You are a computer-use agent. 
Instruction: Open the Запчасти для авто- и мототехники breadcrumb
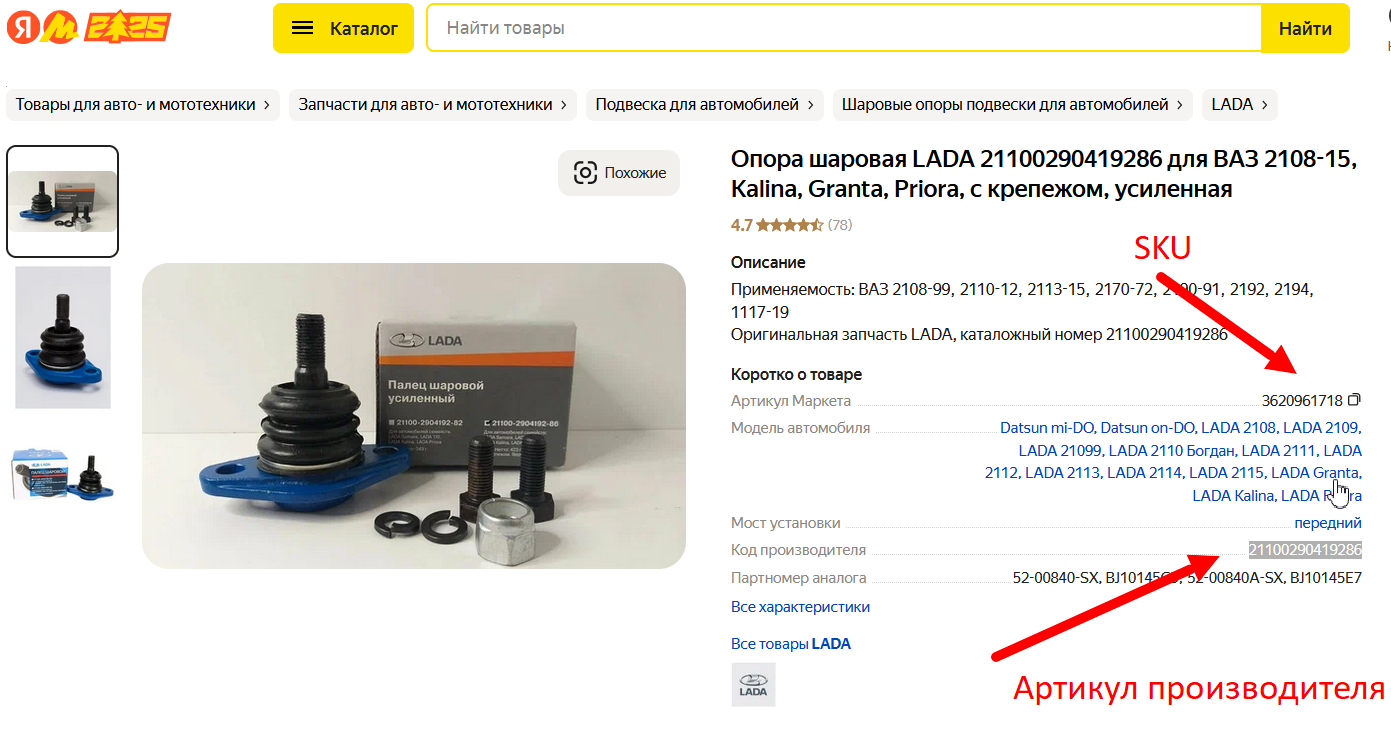433,104
